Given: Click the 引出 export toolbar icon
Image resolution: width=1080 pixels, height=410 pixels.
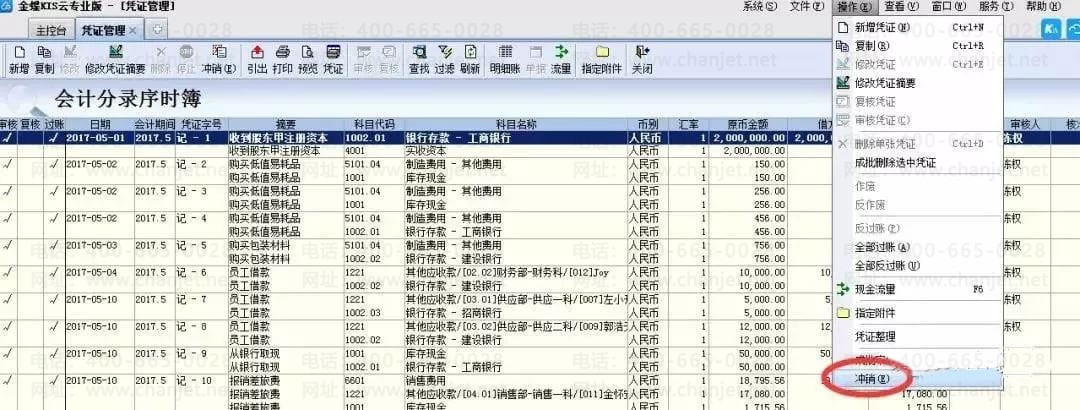Looking at the screenshot, I should point(257,59).
